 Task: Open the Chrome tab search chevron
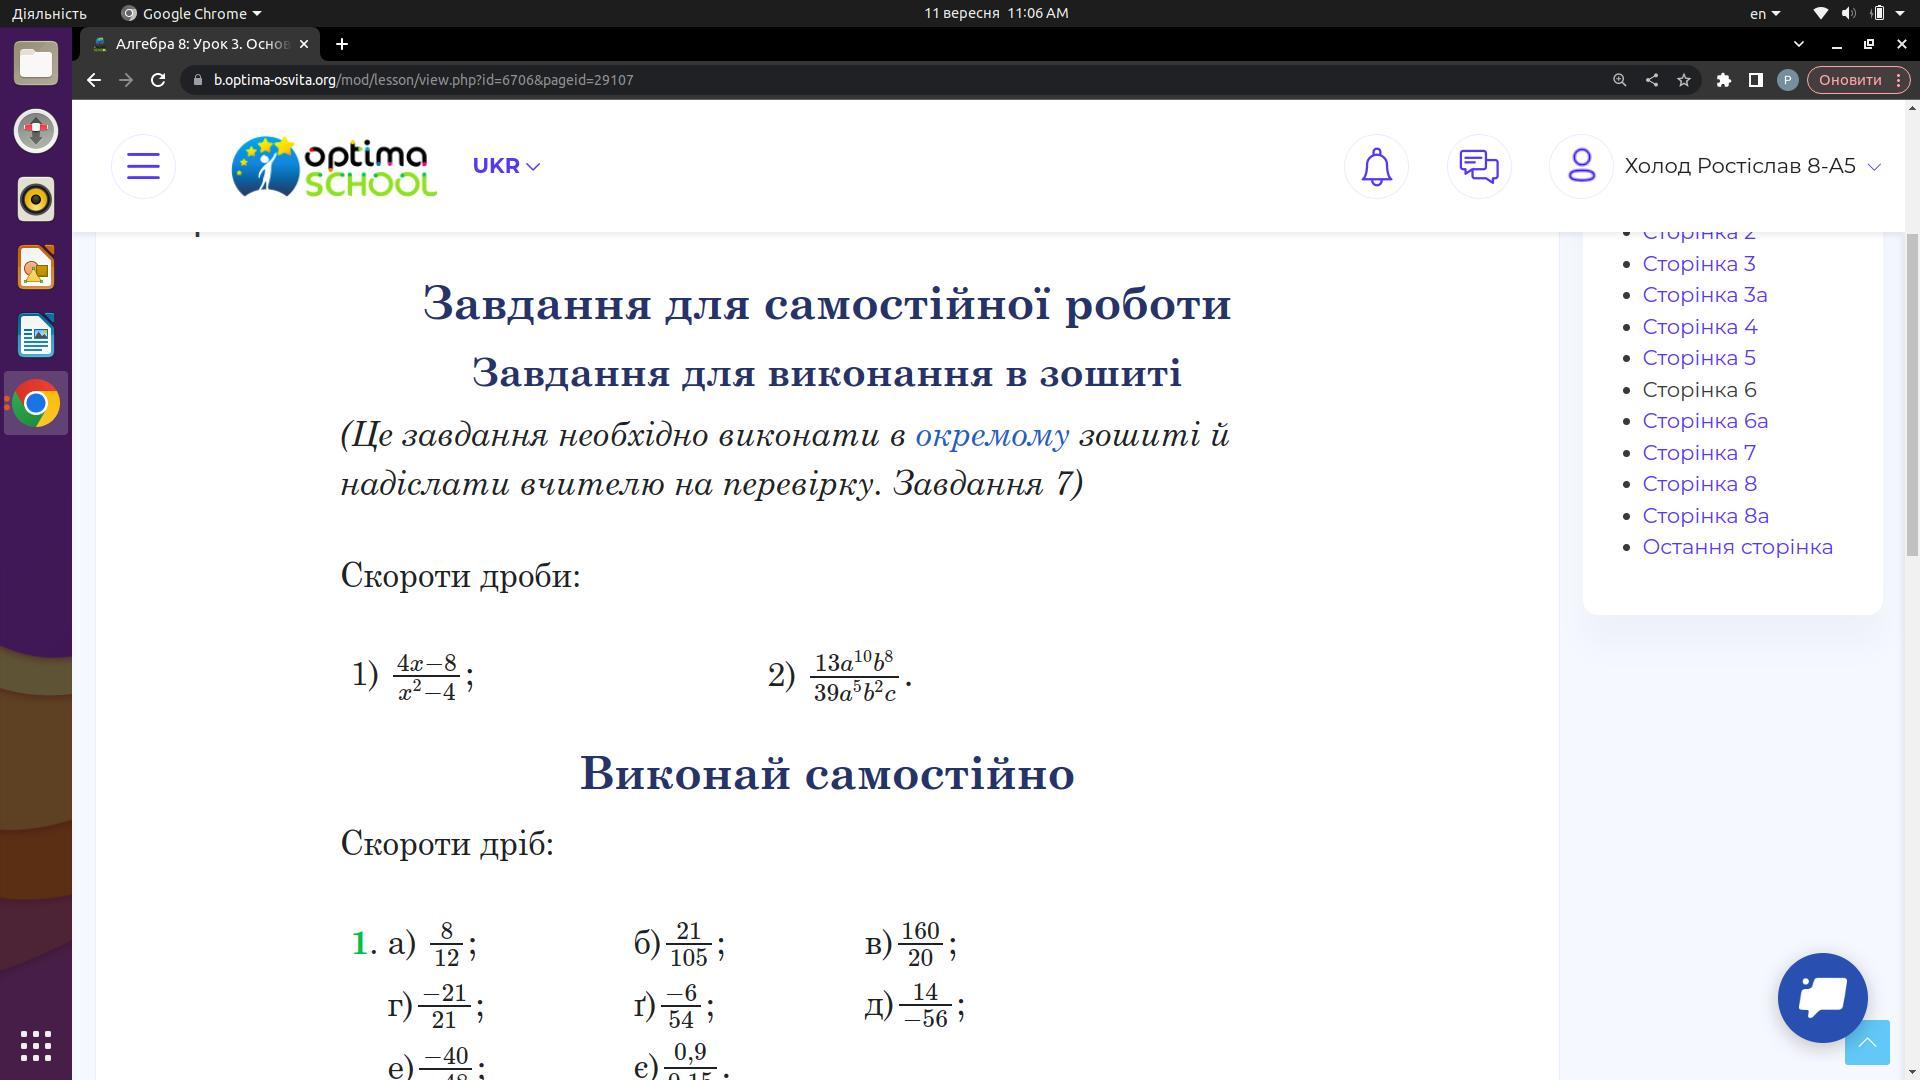pyautogui.click(x=1798, y=44)
